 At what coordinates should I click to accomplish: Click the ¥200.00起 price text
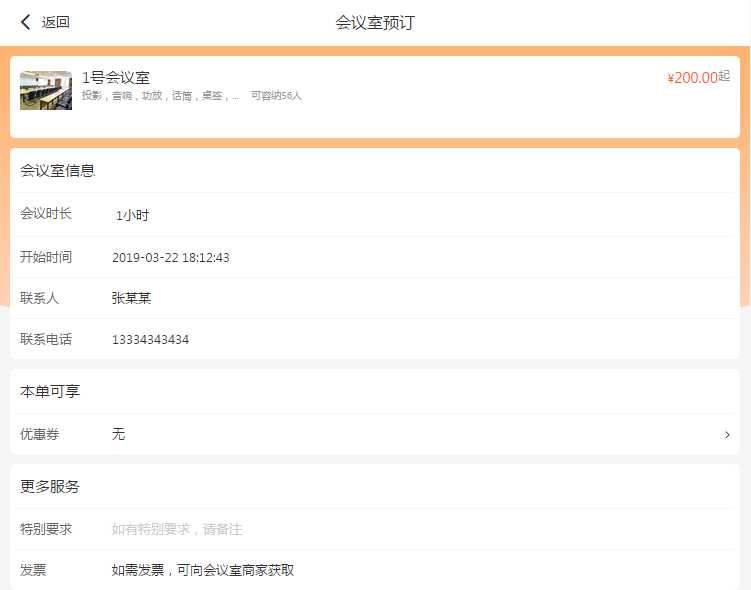tap(699, 77)
